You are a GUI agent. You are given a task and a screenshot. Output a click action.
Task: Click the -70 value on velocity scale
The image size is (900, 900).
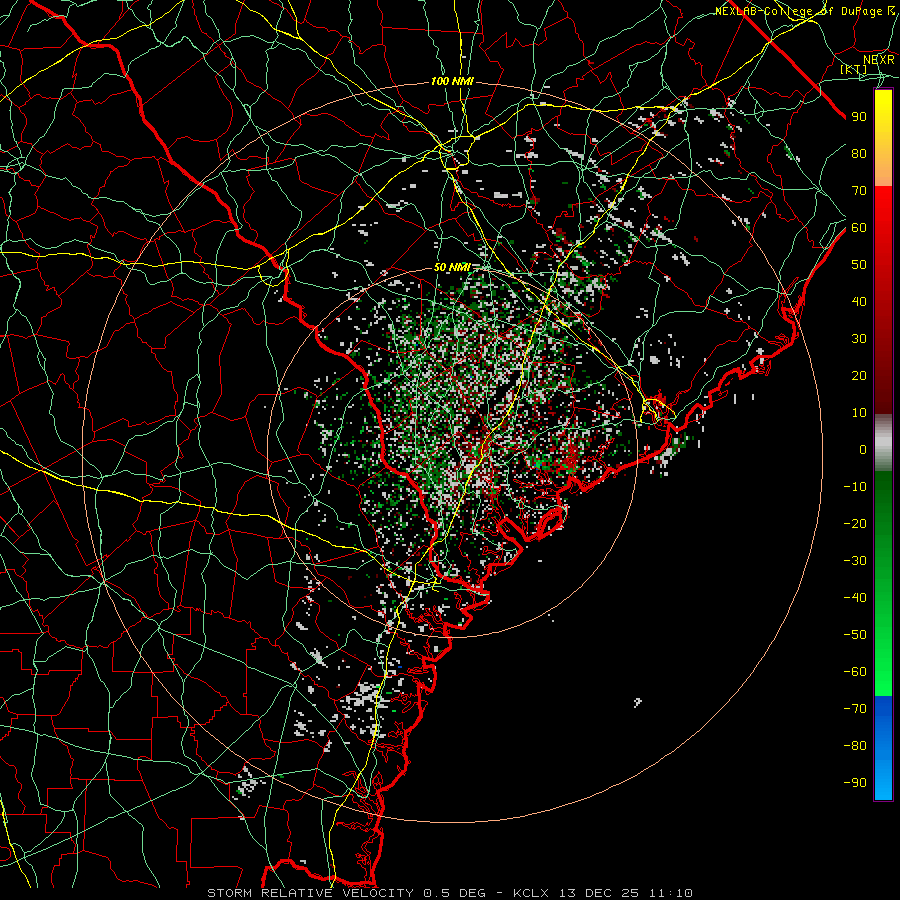pos(855,709)
